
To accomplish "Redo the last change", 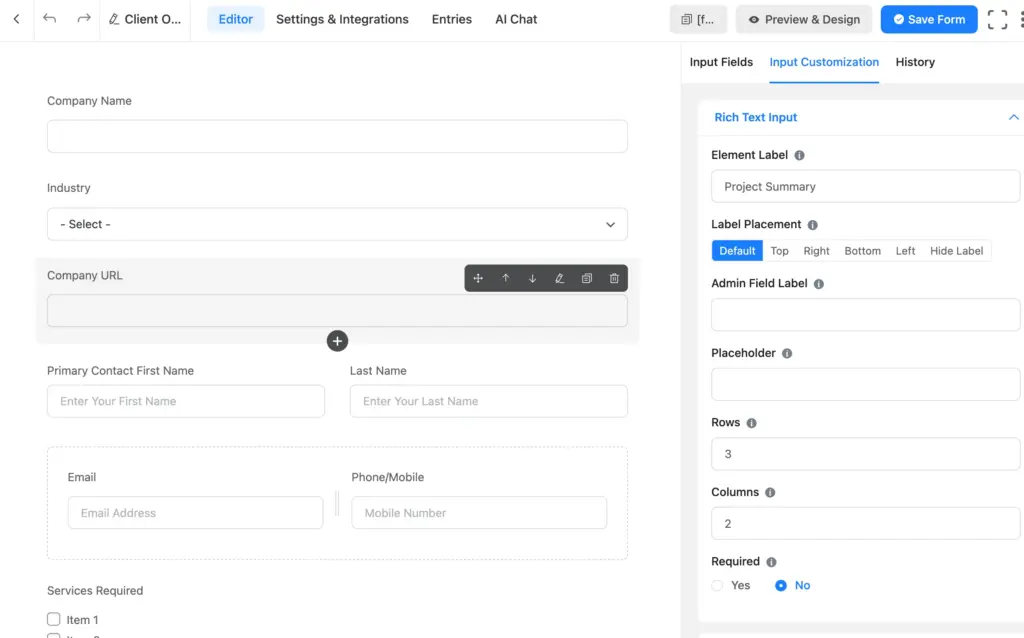I will point(84,19).
